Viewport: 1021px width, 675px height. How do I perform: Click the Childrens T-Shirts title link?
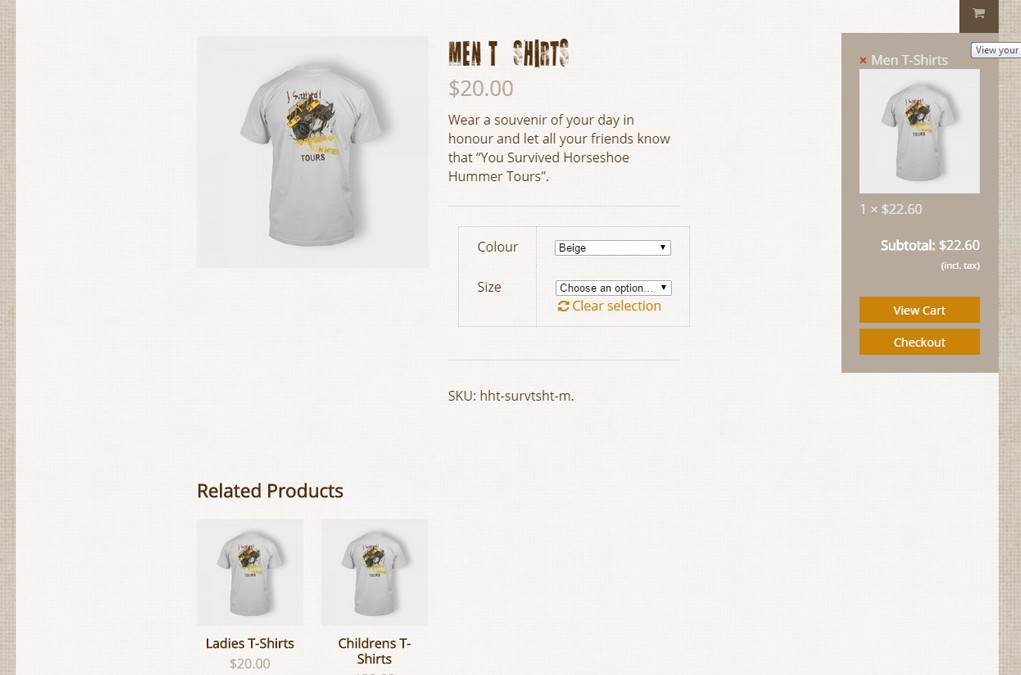[x=374, y=651]
